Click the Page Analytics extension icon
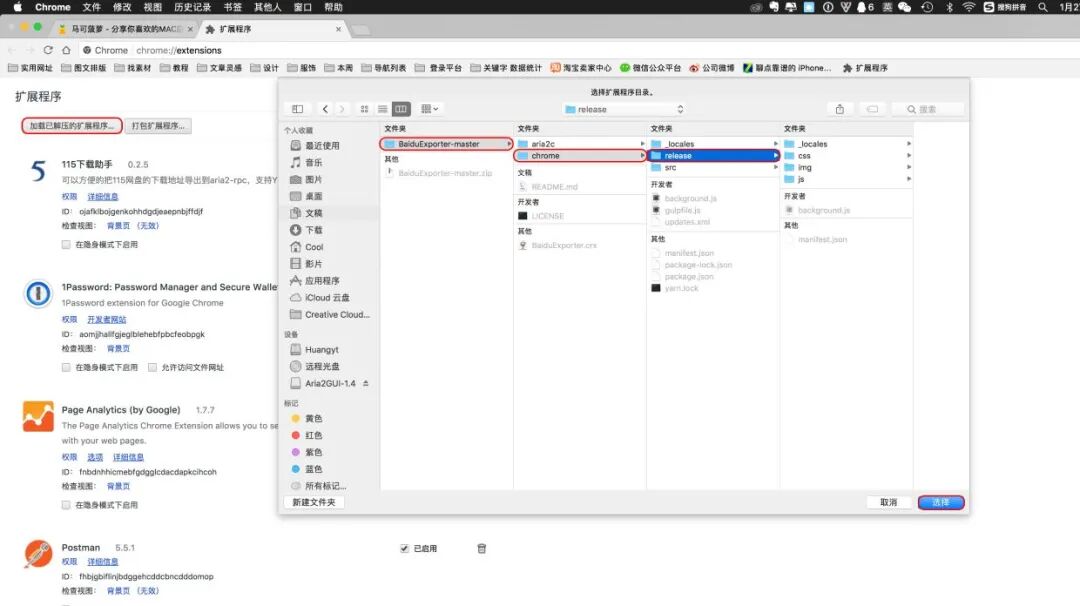 point(37,418)
